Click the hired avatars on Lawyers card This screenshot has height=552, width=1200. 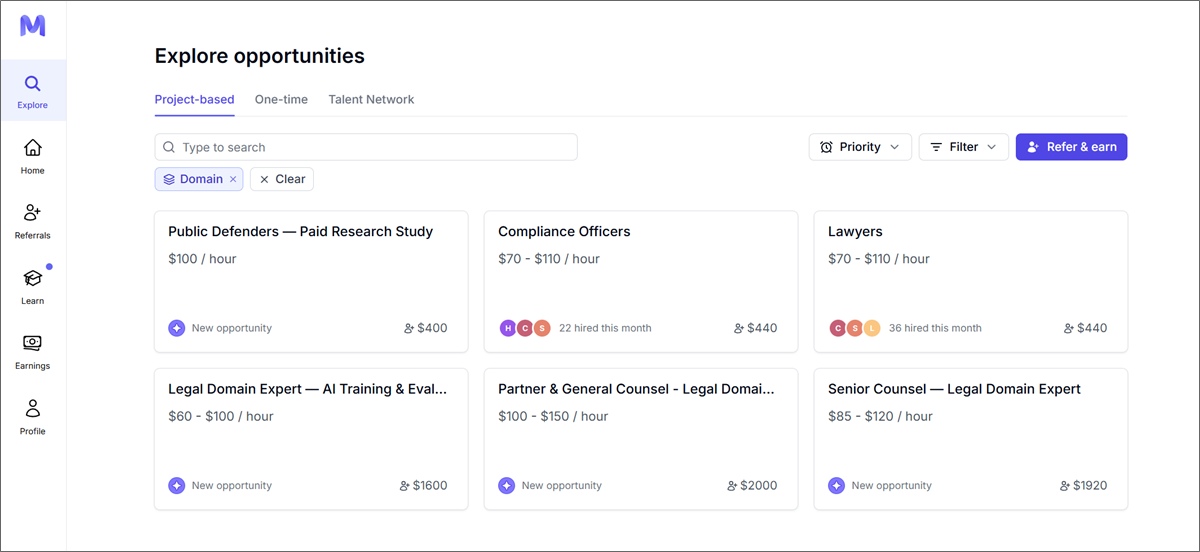(x=855, y=328)
